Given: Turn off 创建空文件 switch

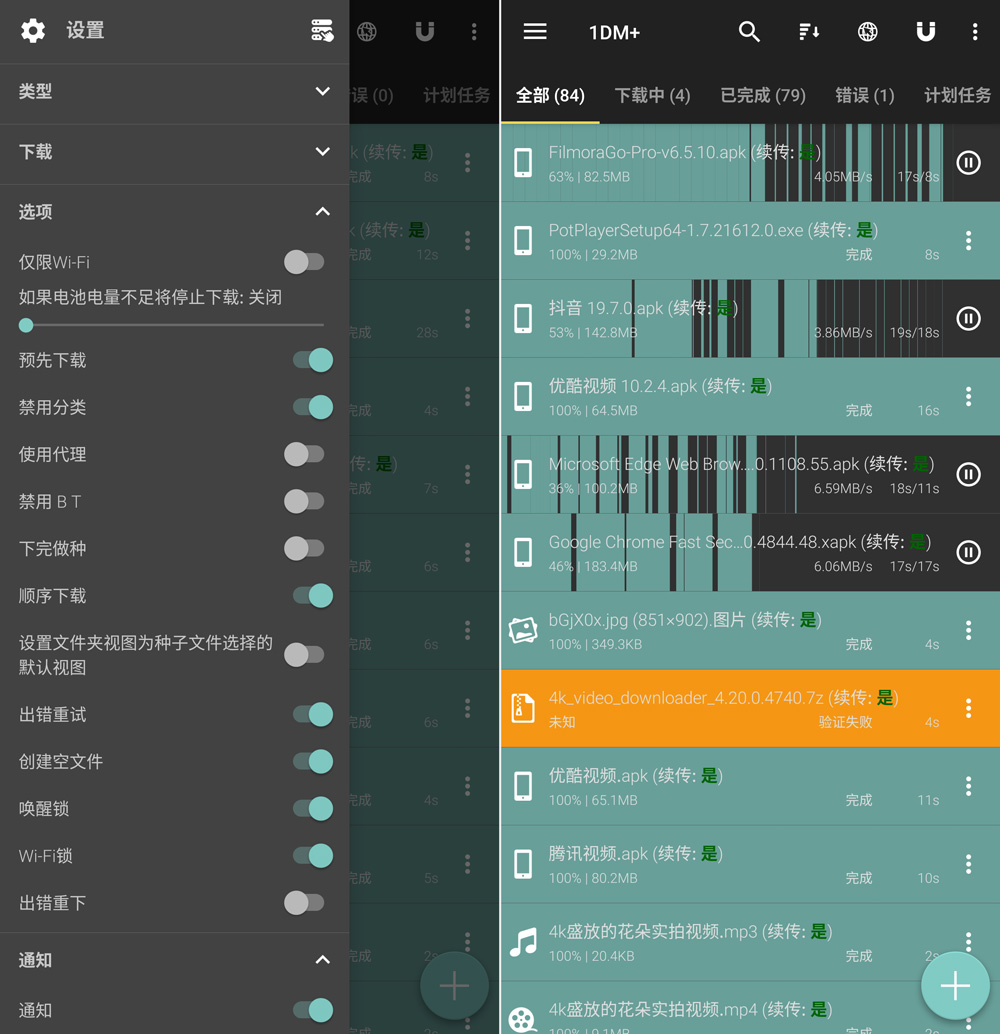Looking at the screenshot, I should [313, 761].
